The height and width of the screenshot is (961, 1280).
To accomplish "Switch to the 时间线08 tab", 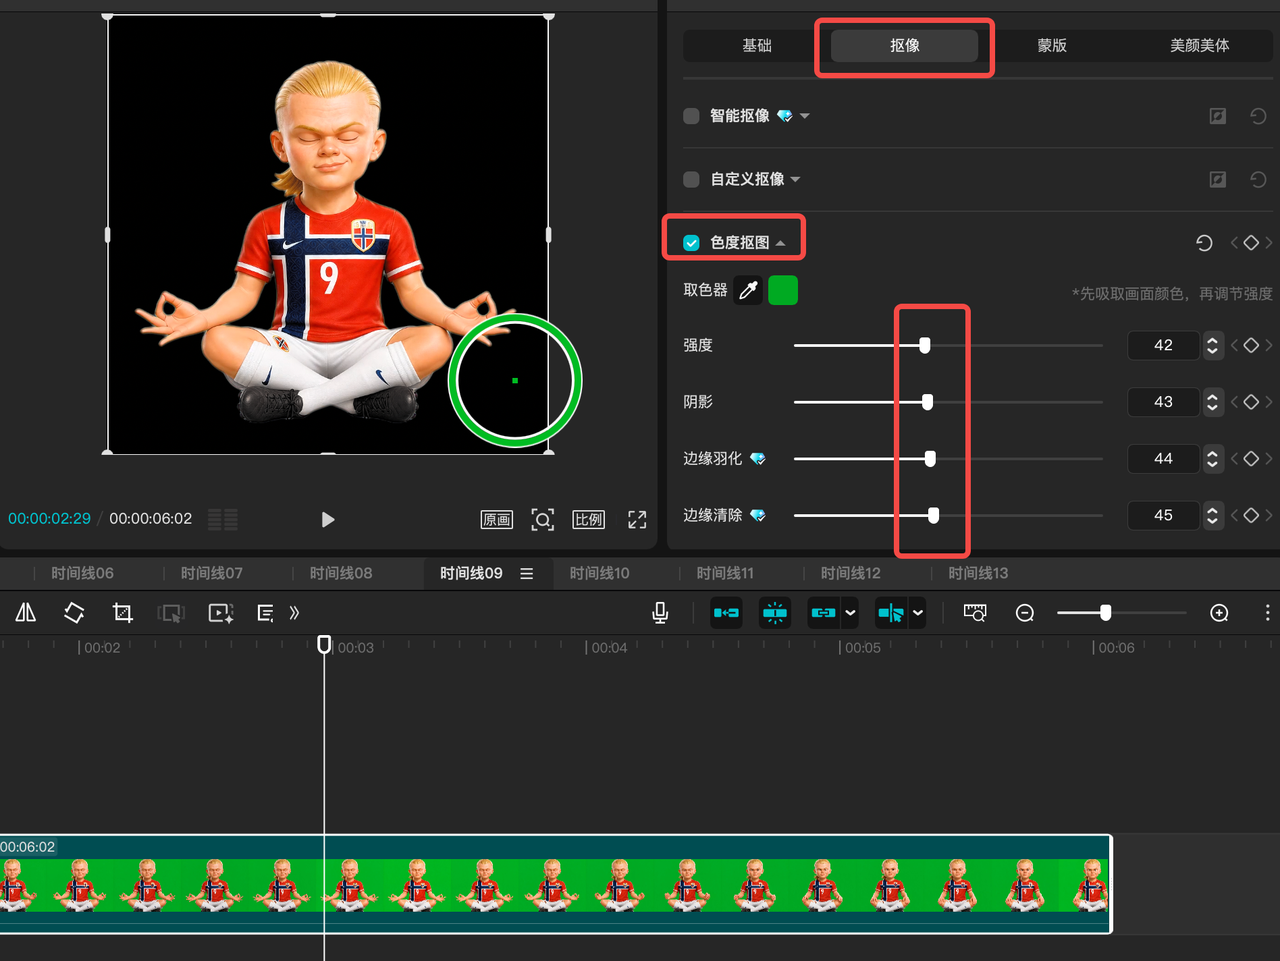I will (x=341, y=574).
